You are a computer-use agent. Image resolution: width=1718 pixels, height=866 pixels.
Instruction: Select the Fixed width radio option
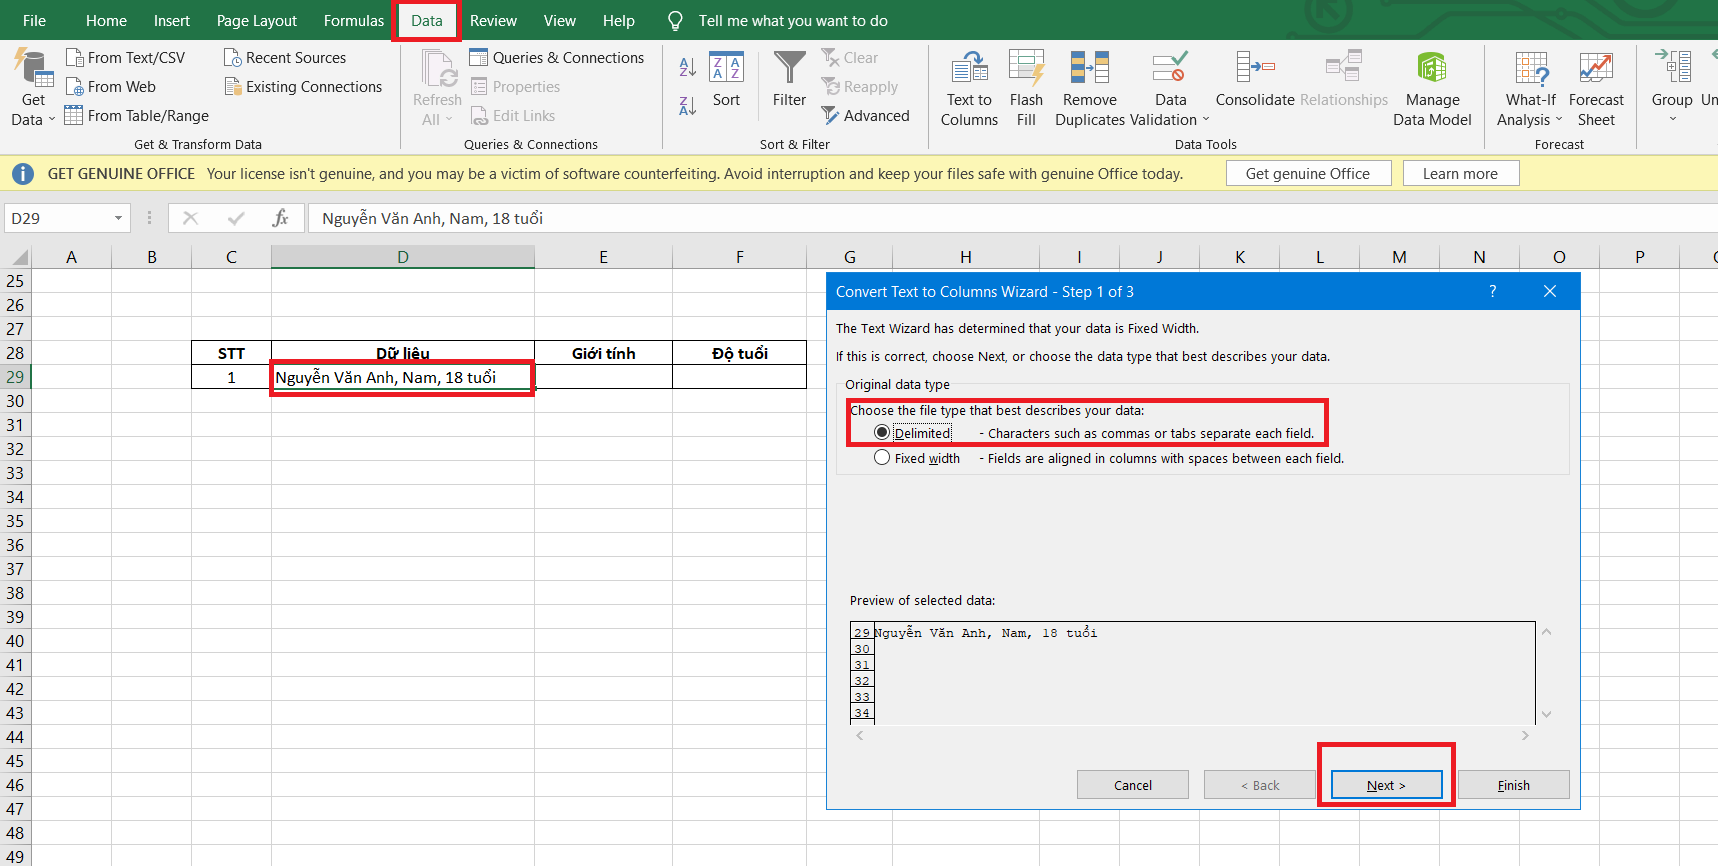coord(881,458)
